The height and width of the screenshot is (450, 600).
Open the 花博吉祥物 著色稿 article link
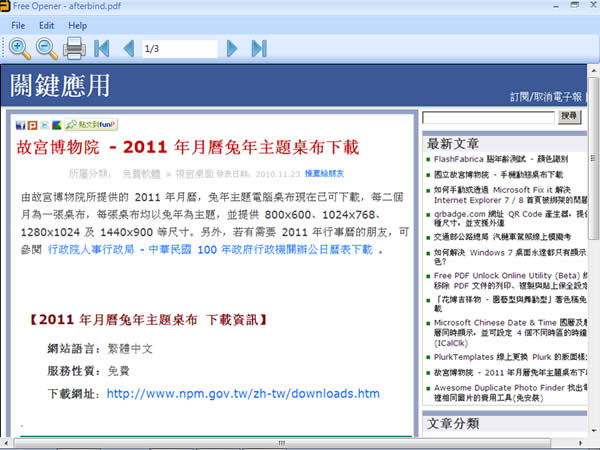click(510, 303)
